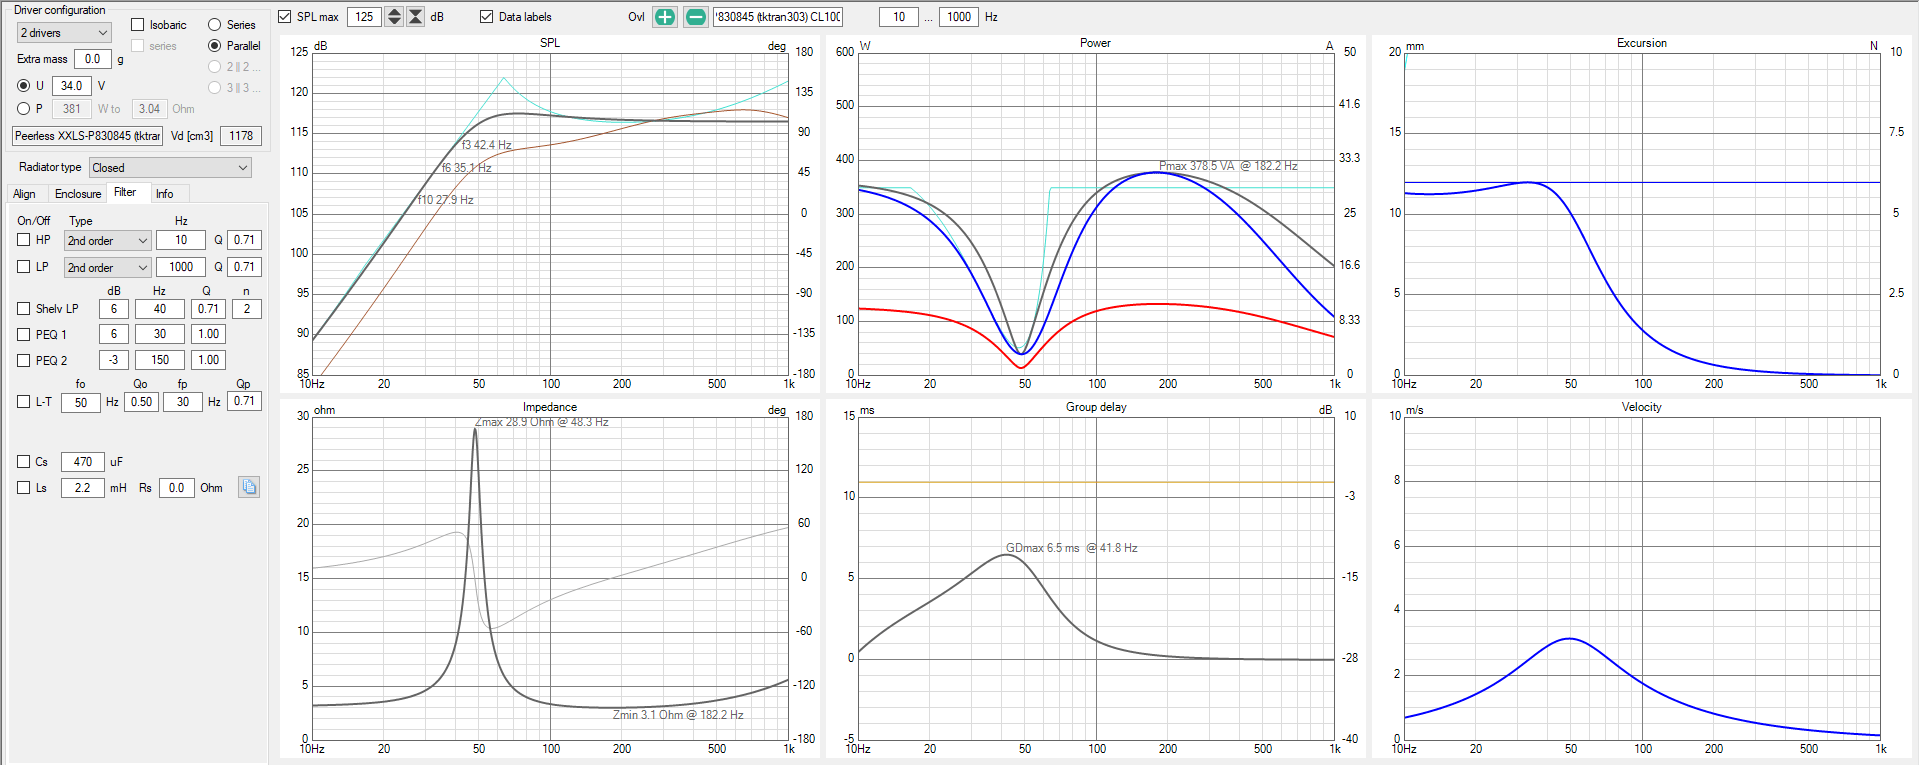The height and width of the screenshot is (765, 1920).
Task: Enable the Cs capacitor checkbox
Action: (x=24, y=462)
